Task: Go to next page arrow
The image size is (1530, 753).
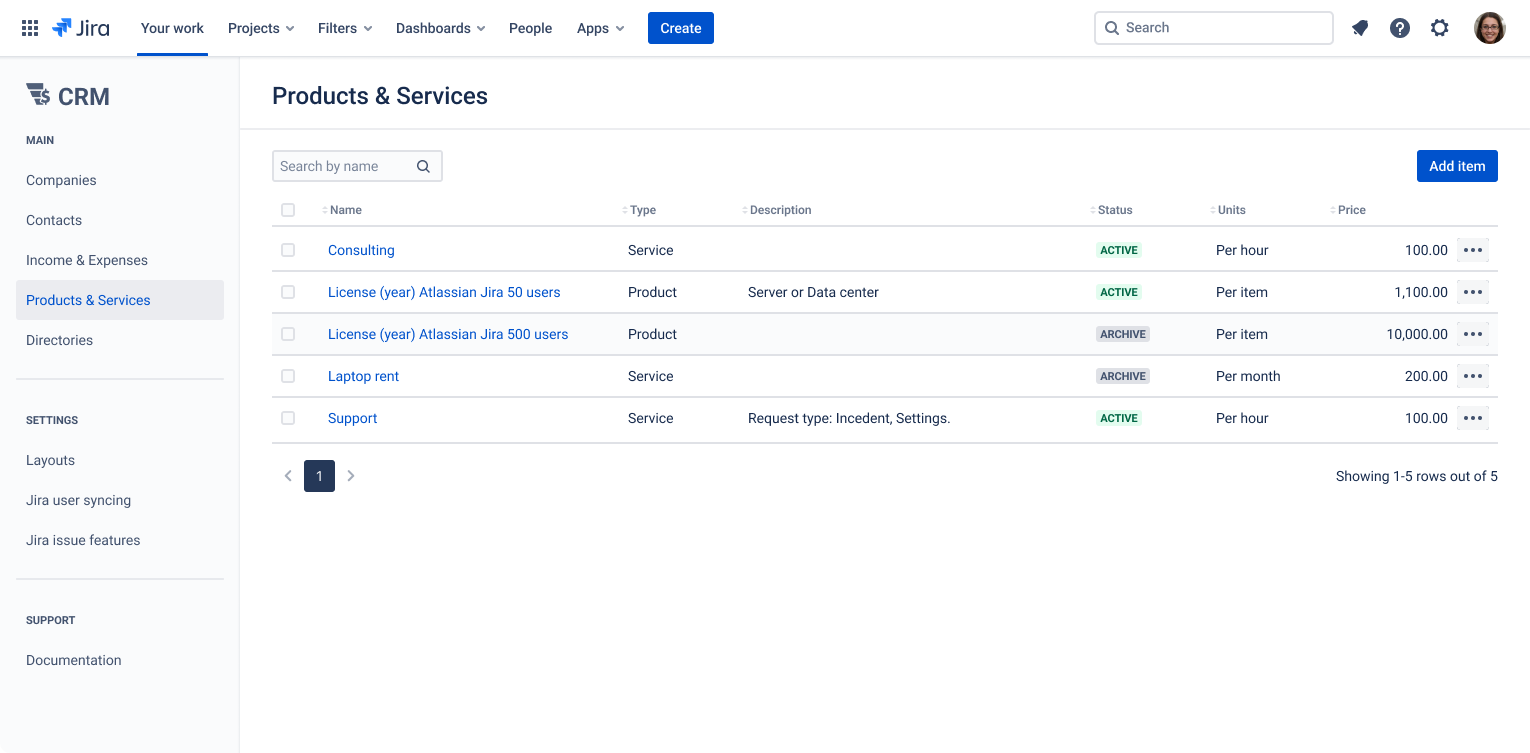Action: pos(351,476)
